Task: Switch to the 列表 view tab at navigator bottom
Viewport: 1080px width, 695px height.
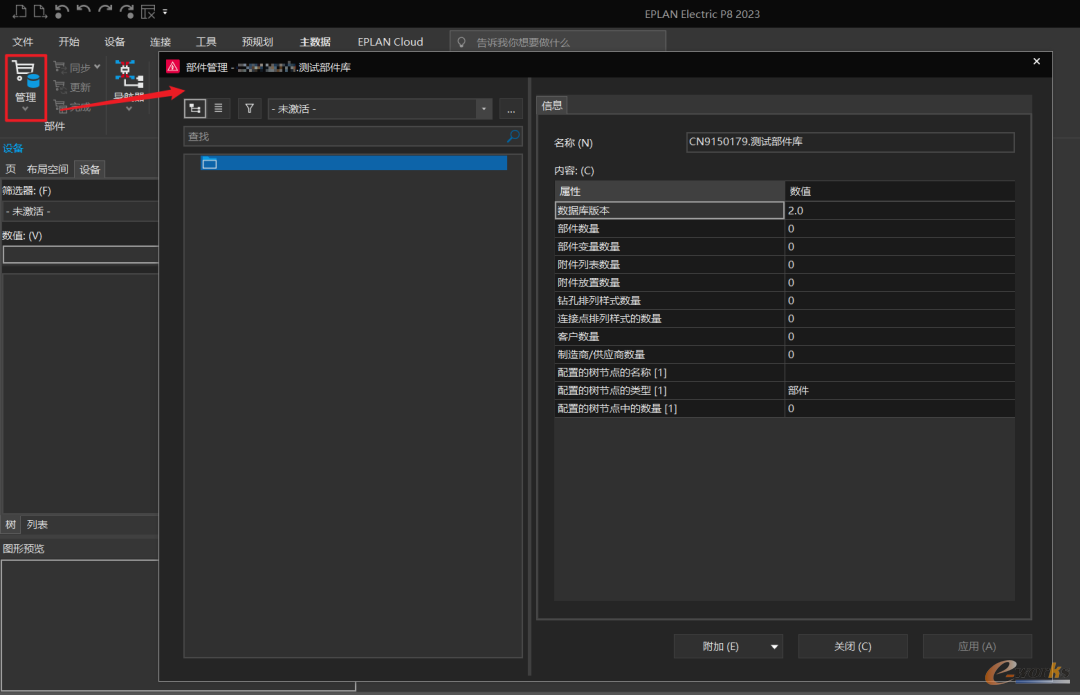Action: 37,525
